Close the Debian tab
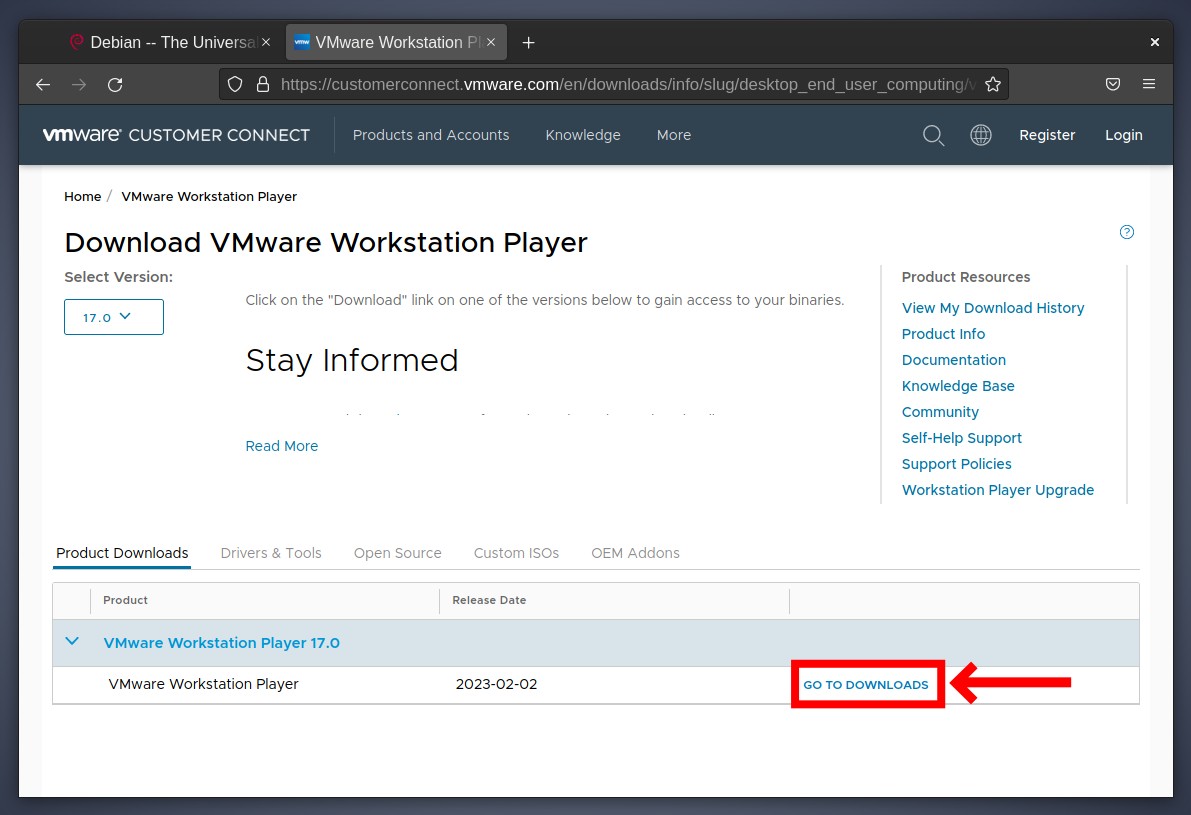This screenshot has width=1191, height=815. (x=266, y=43)
